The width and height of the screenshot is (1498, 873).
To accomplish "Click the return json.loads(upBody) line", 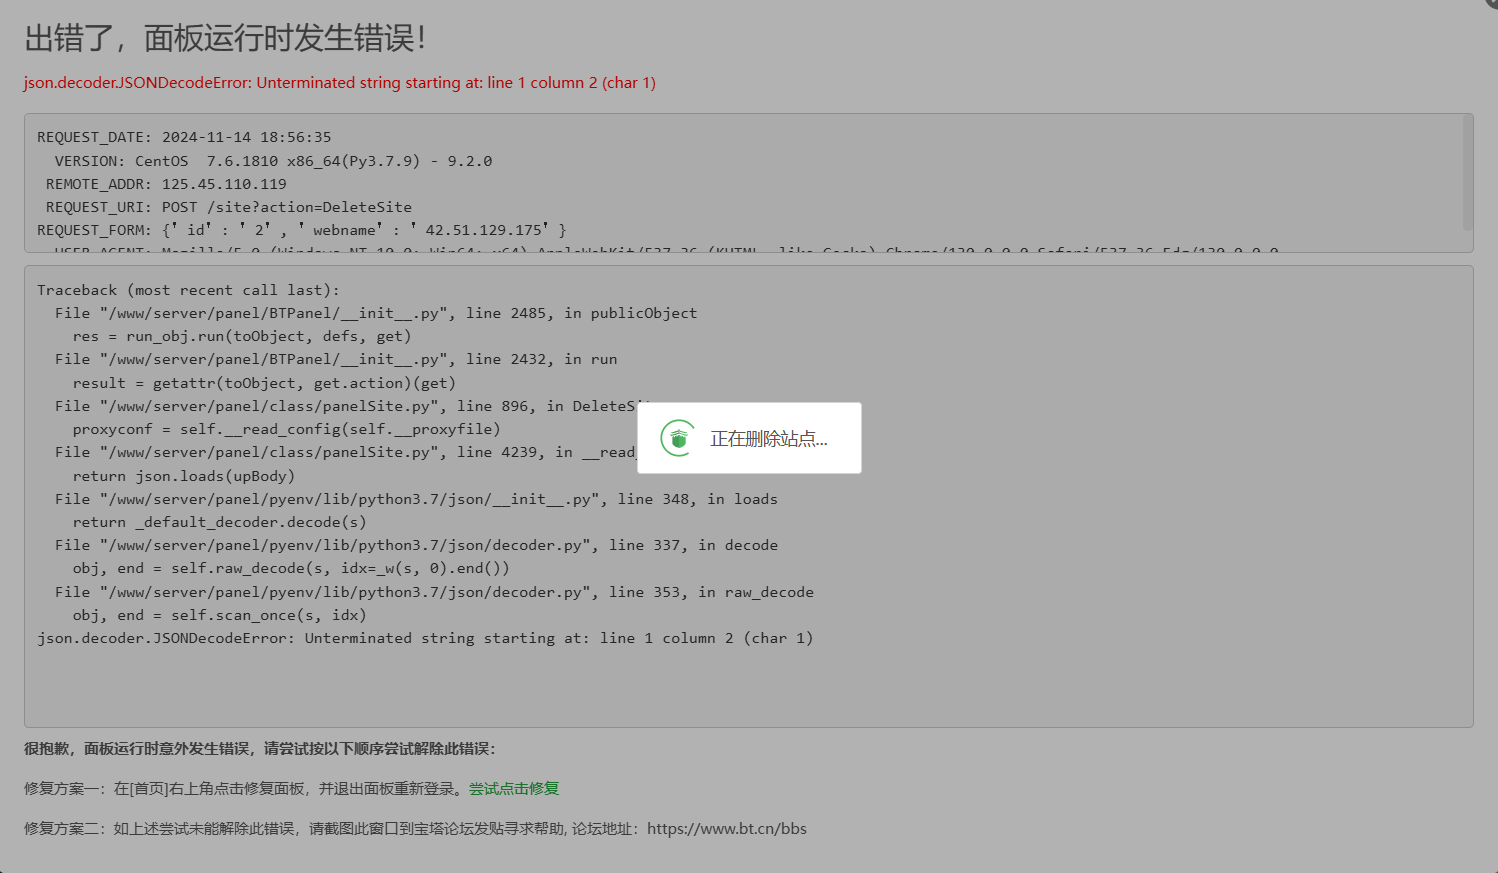I will (184, 476).
